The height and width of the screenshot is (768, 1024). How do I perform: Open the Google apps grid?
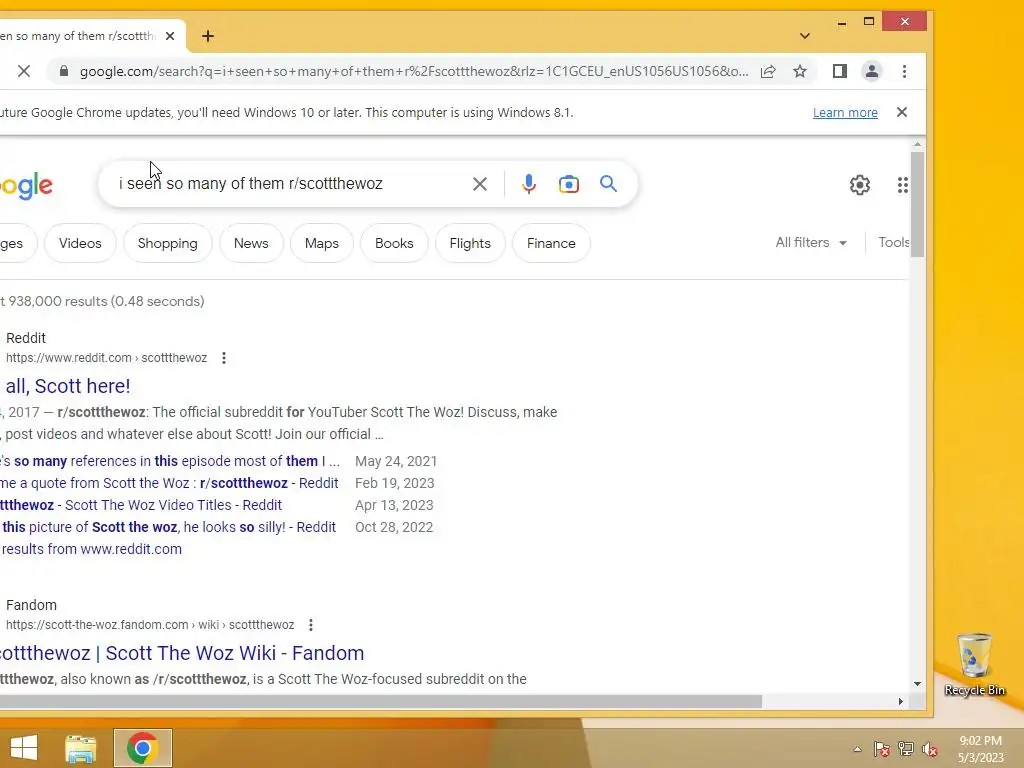[903, 185]
